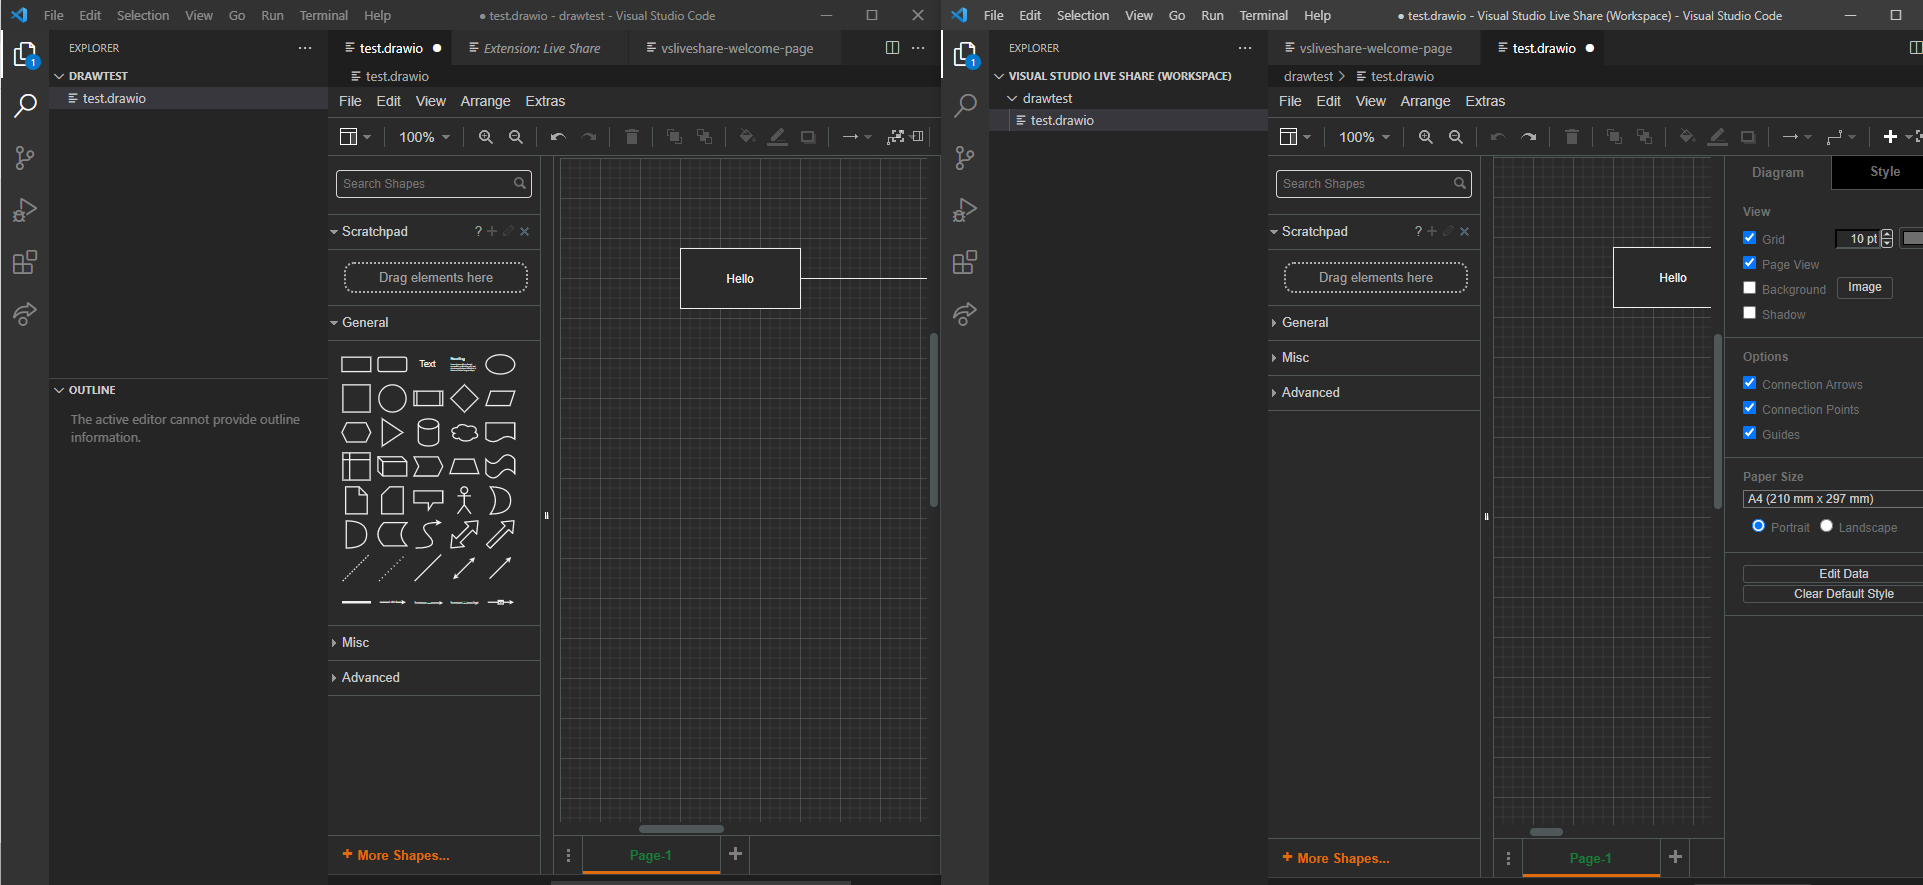1923x885 pixels.
Task: Select Portrait orientation radio
Action: point(1758,526)
